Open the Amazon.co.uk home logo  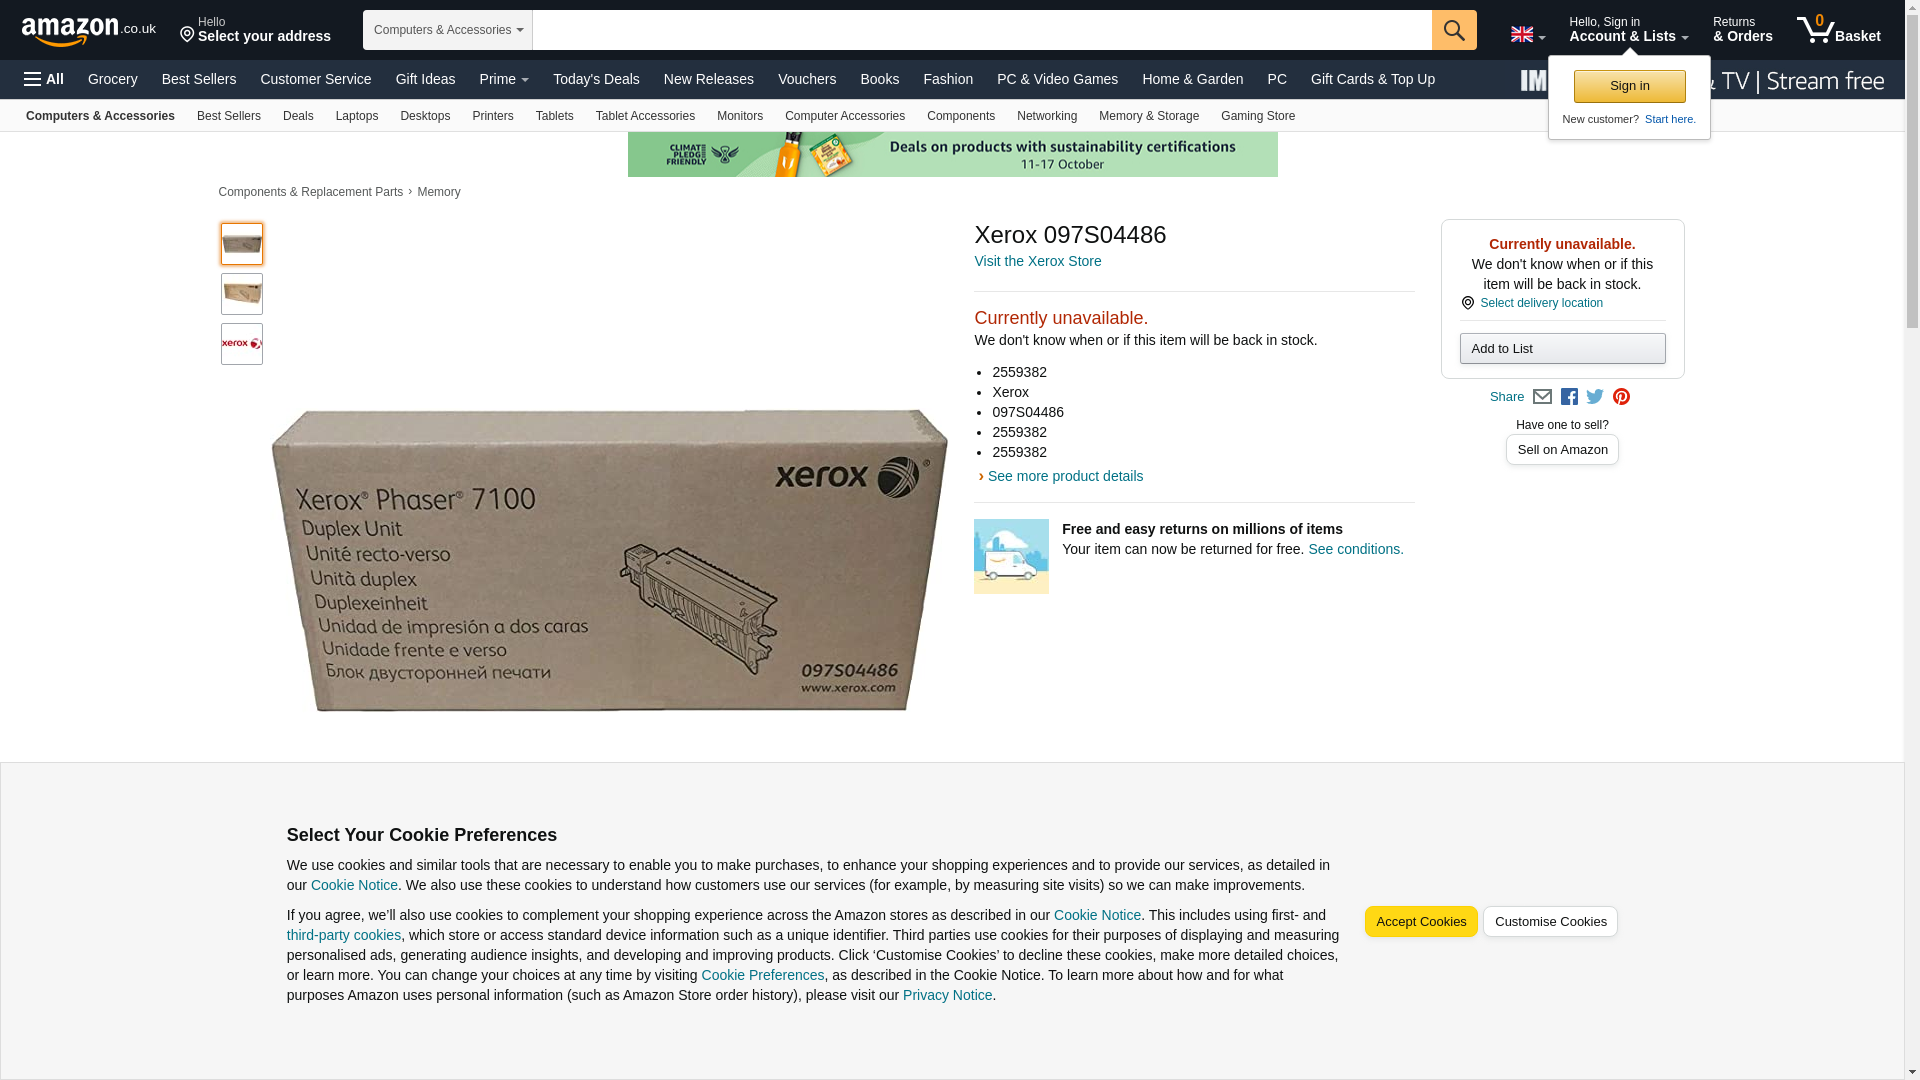89,30
